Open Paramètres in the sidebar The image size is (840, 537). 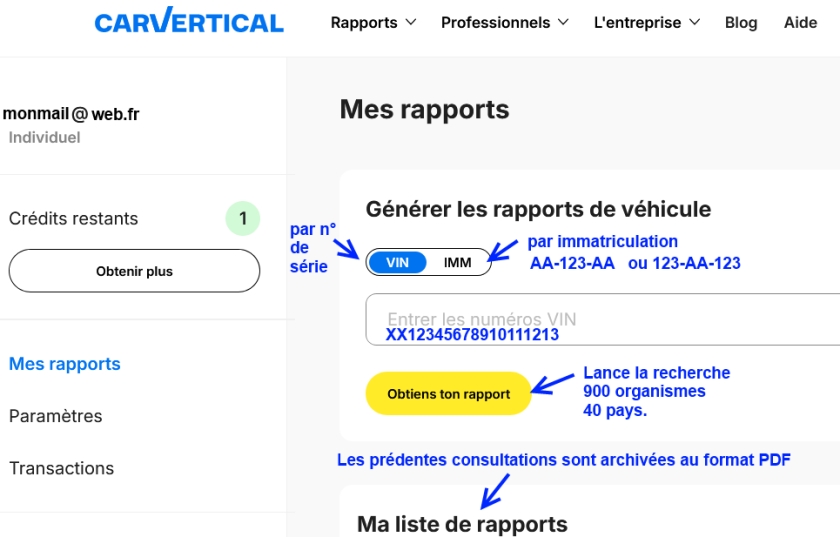pyautogui.click(x=56, y=416)
